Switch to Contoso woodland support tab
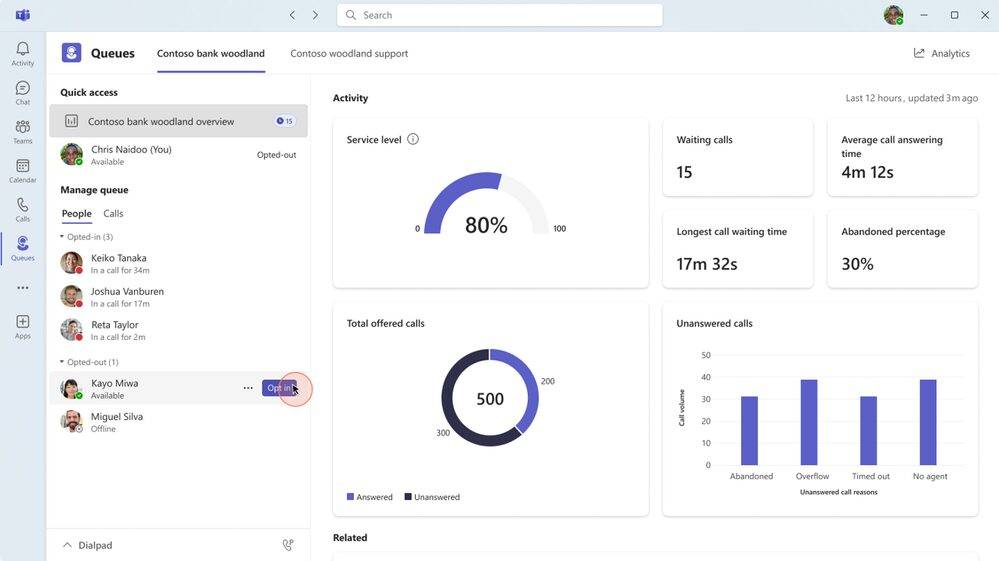 [349, 53]
